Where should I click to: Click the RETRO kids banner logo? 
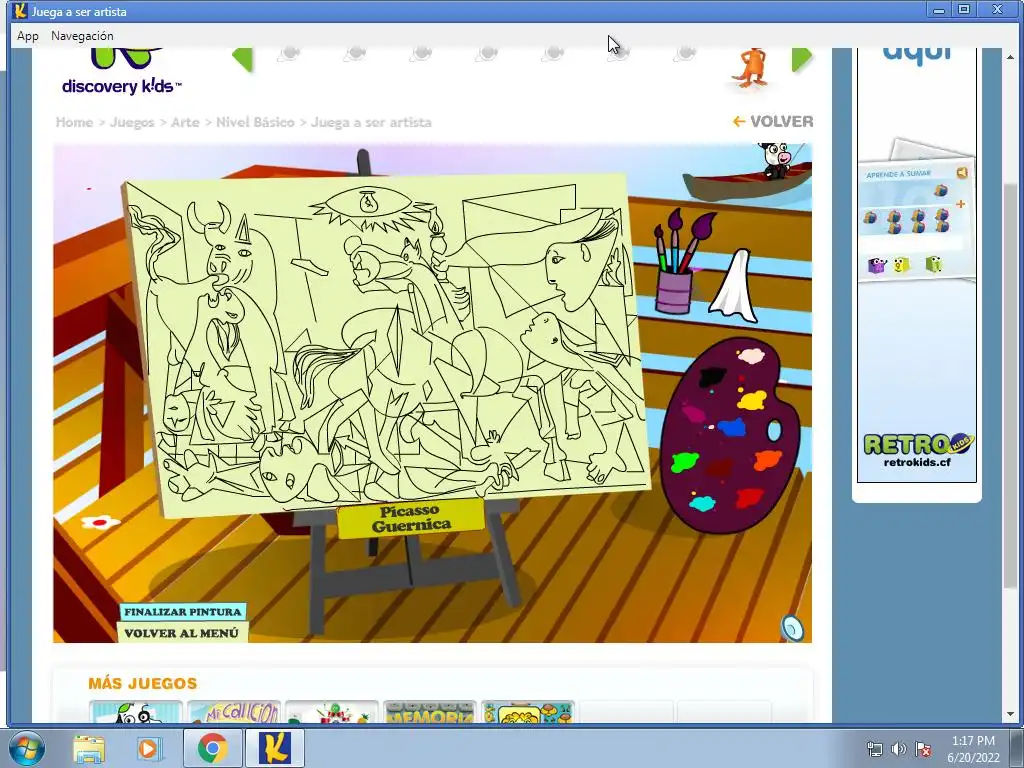(x=918, y=444)
